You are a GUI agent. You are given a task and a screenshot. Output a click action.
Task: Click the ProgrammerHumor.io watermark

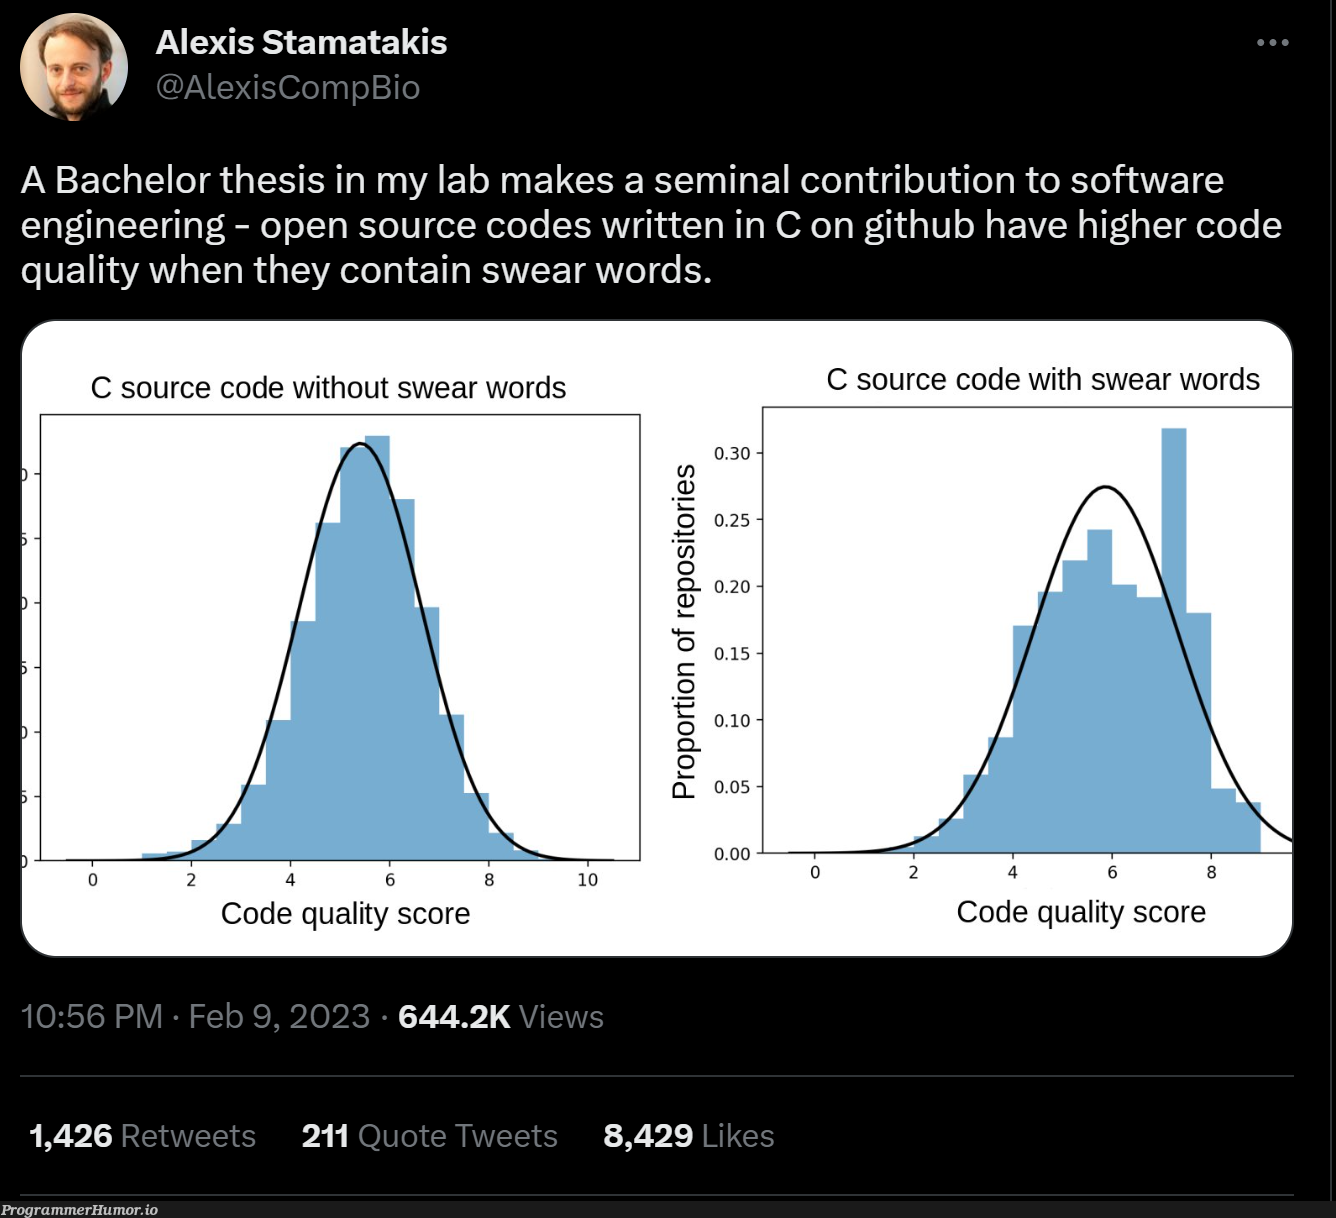point(79,1210)
